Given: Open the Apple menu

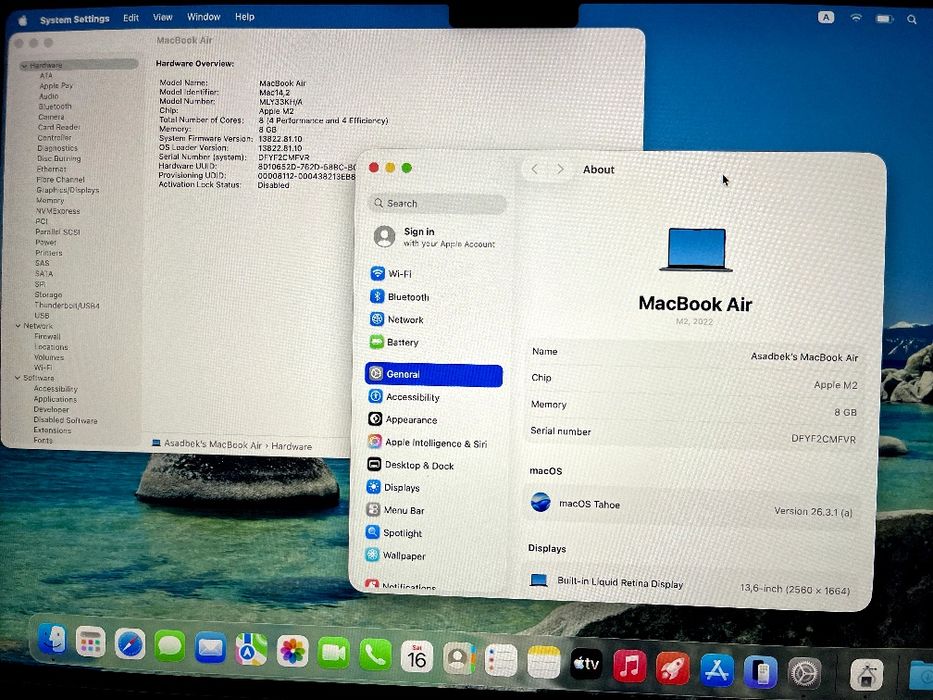Looking at the screenshot, I should click(23, 20).
